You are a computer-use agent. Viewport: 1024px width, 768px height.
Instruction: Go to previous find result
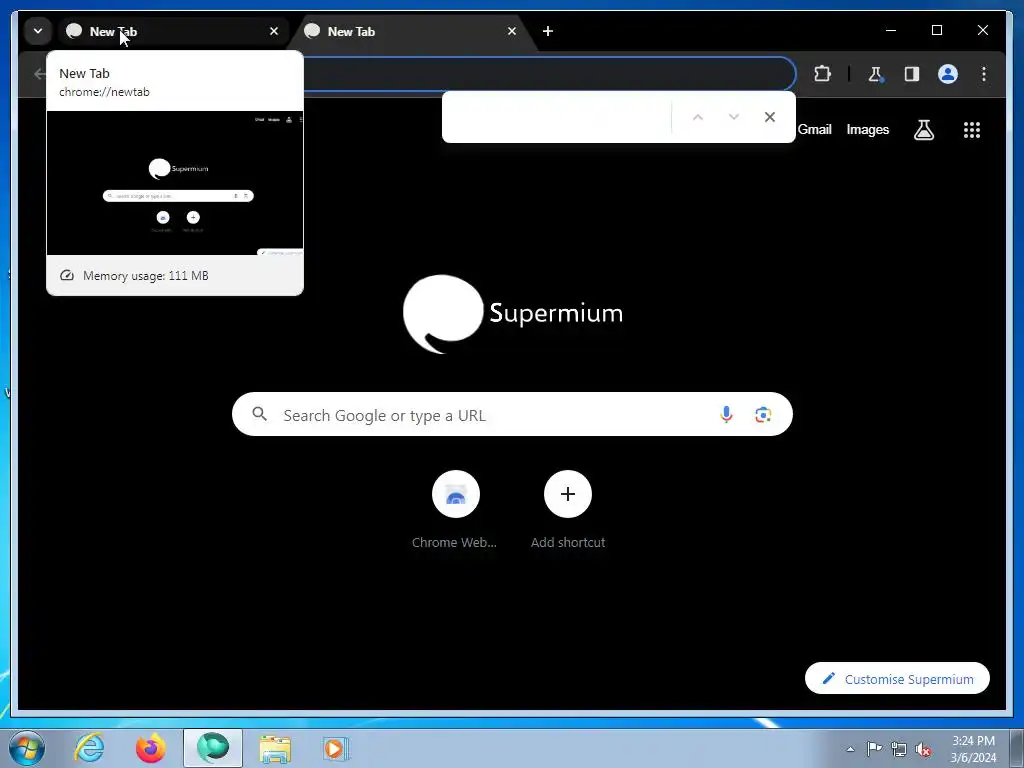pos(697,117)
